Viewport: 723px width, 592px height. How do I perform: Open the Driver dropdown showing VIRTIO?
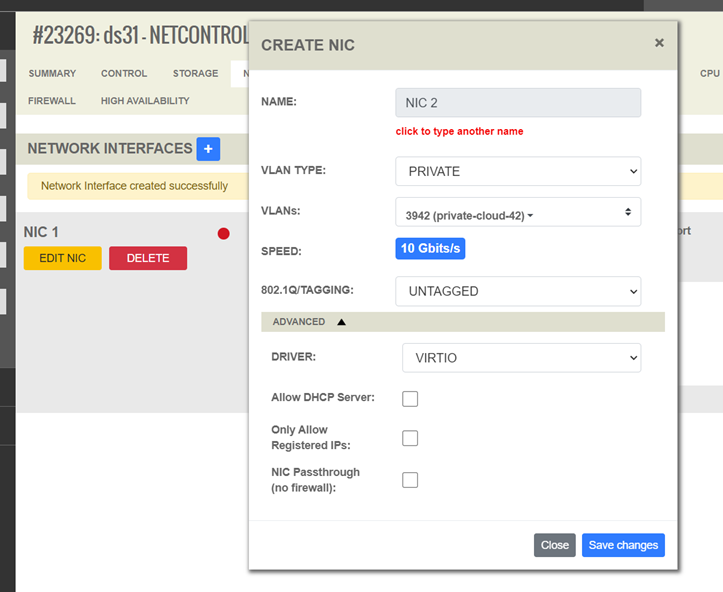522,358
